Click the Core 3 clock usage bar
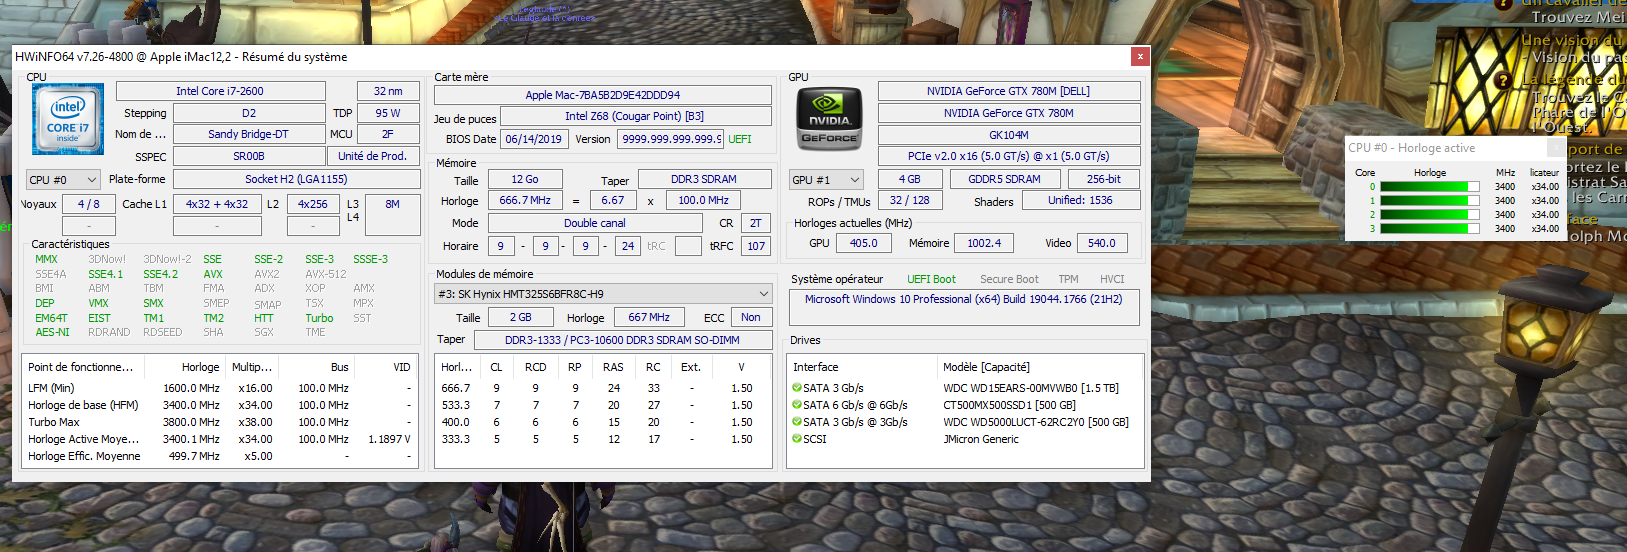Image resolution: width=1627 pixels, height=552 pixels. coord(1430,229)
